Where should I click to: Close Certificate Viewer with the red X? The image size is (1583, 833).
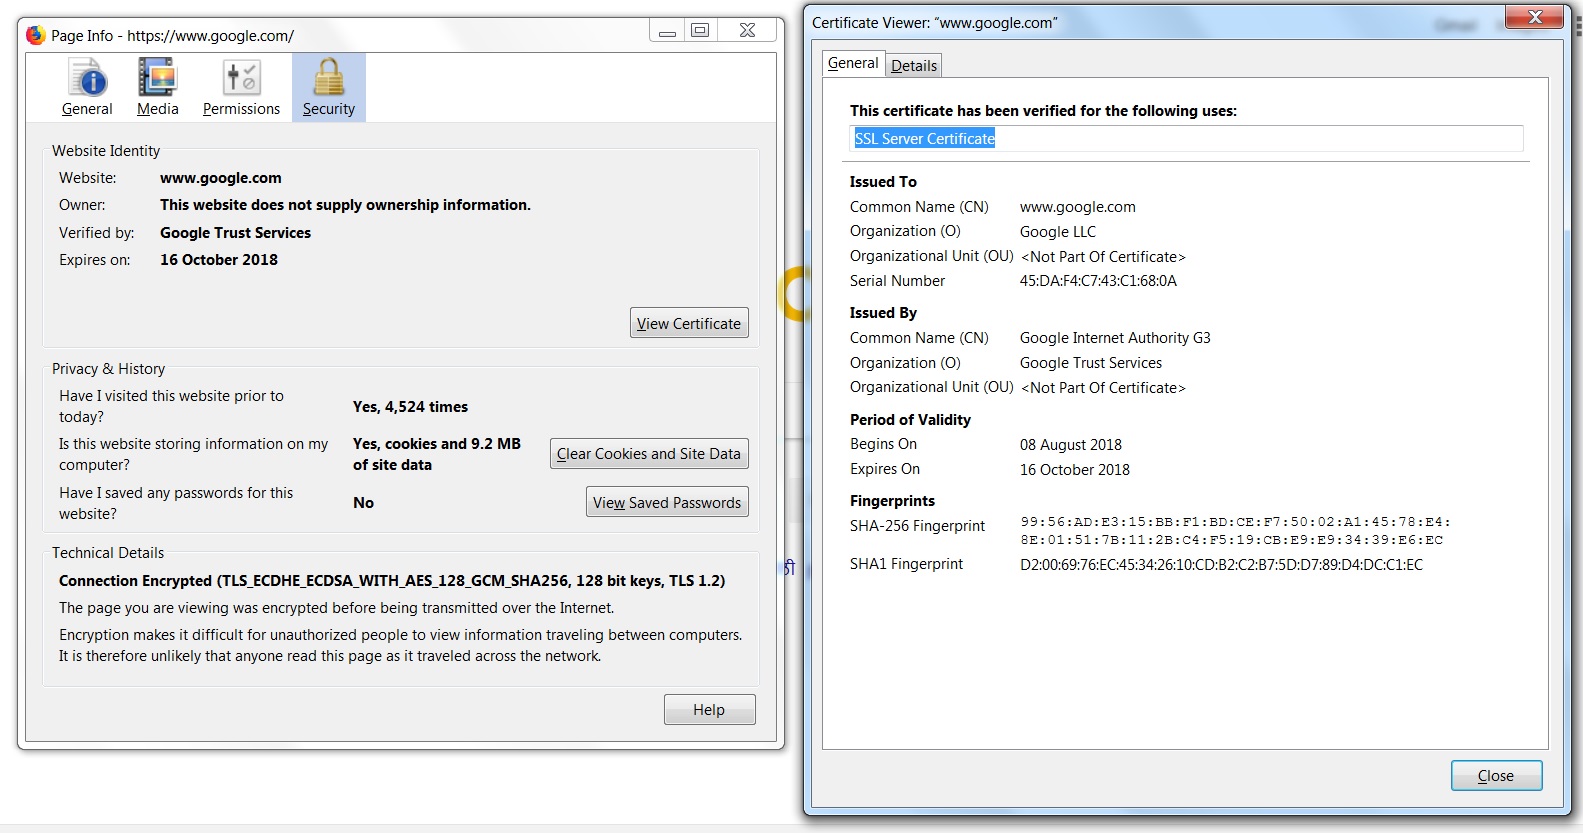(x=1535, y=17)
